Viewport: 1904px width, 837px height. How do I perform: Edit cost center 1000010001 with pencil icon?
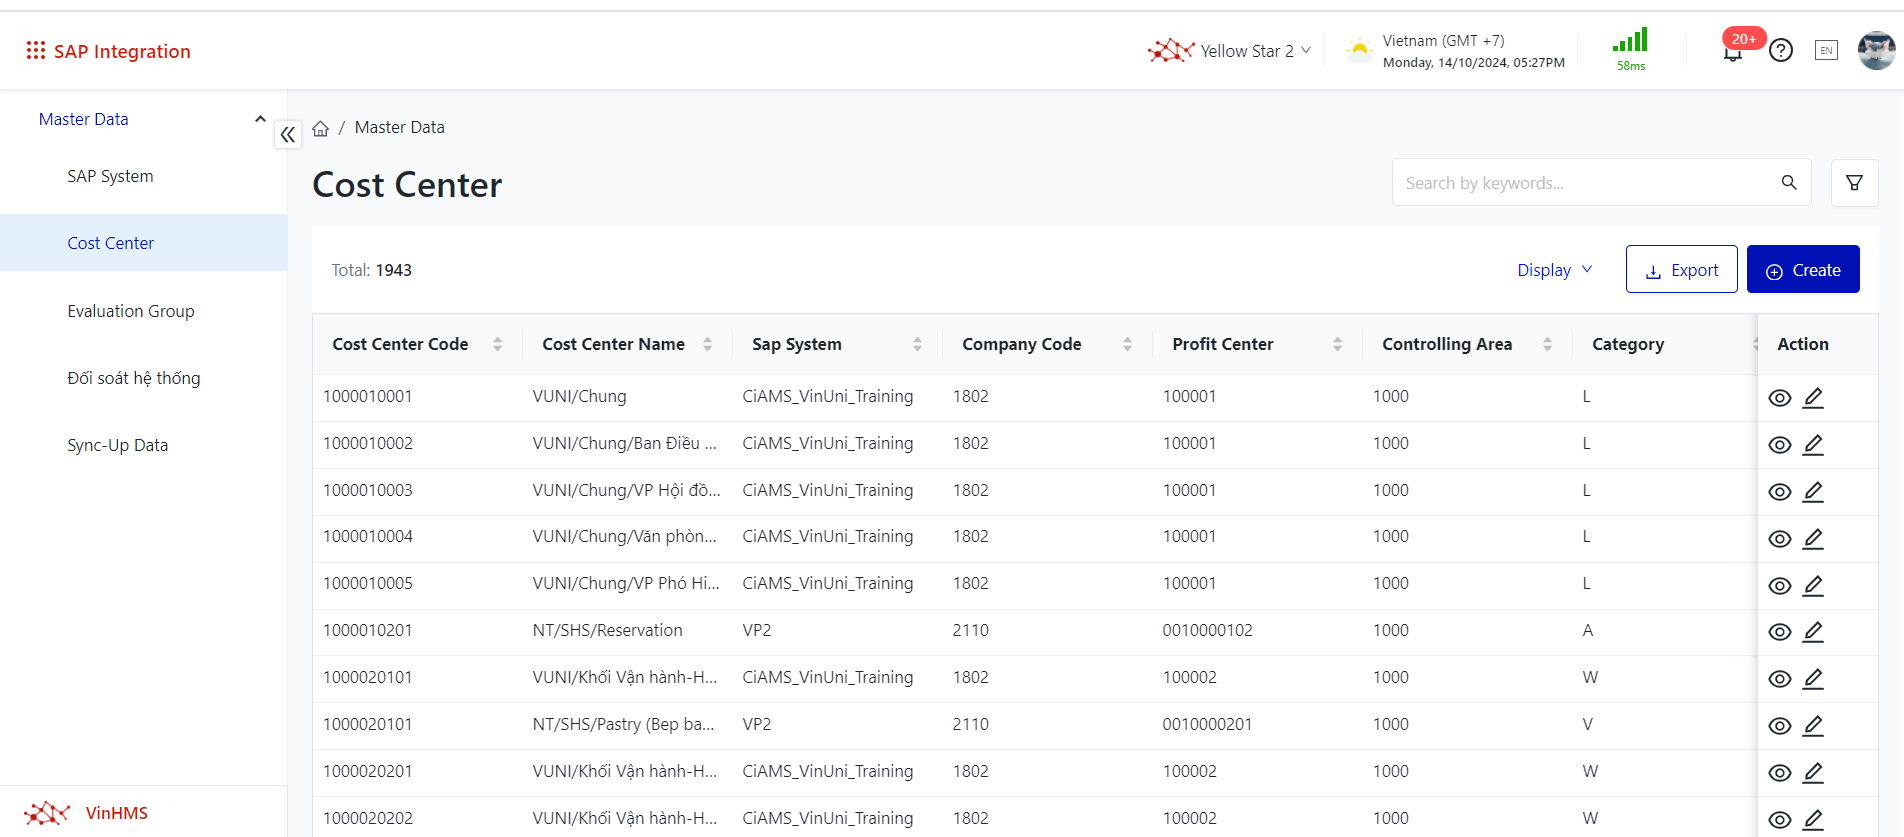click(x=1813, y=398)
